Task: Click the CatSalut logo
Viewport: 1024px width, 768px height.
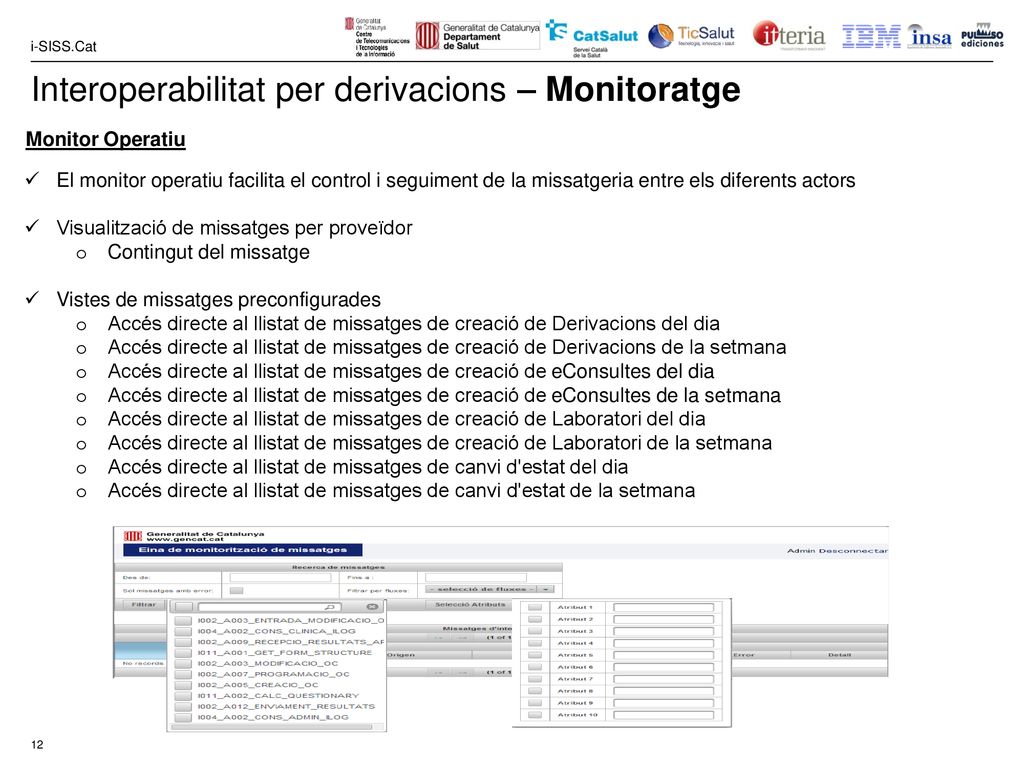Action: [592, 39]
